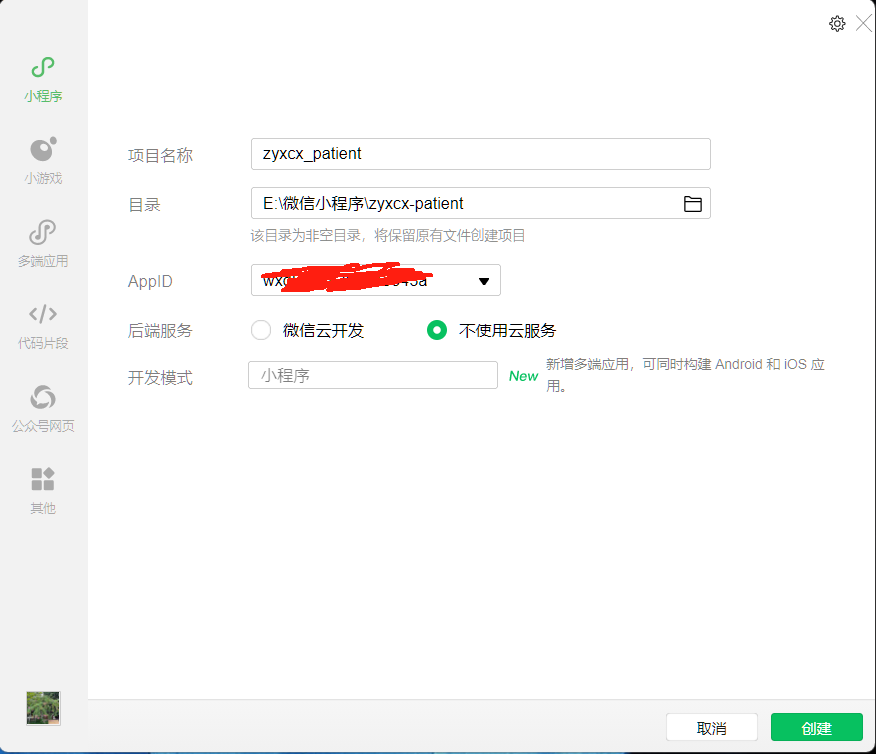
Task: Open the 小游戏 mini game category
Action: [x=43, y=149]
